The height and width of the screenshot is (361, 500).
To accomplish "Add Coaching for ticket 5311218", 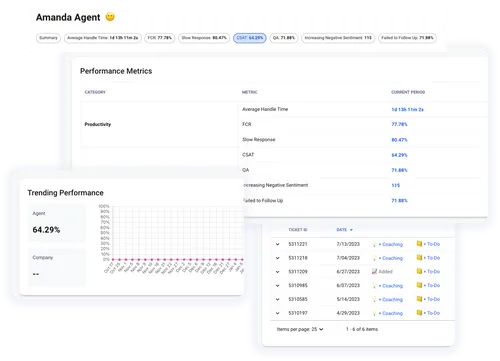I will click(x=391, y=258).
